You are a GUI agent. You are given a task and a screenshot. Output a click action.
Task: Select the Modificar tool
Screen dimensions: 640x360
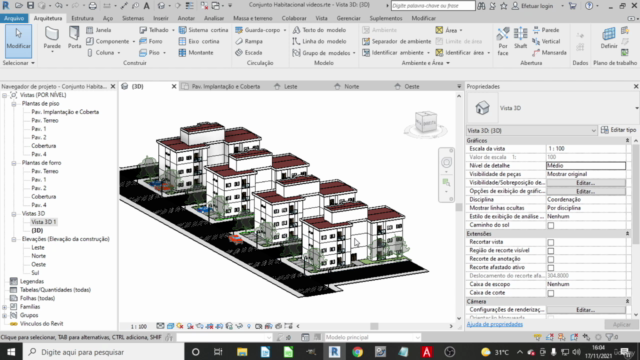pos(18,41)
